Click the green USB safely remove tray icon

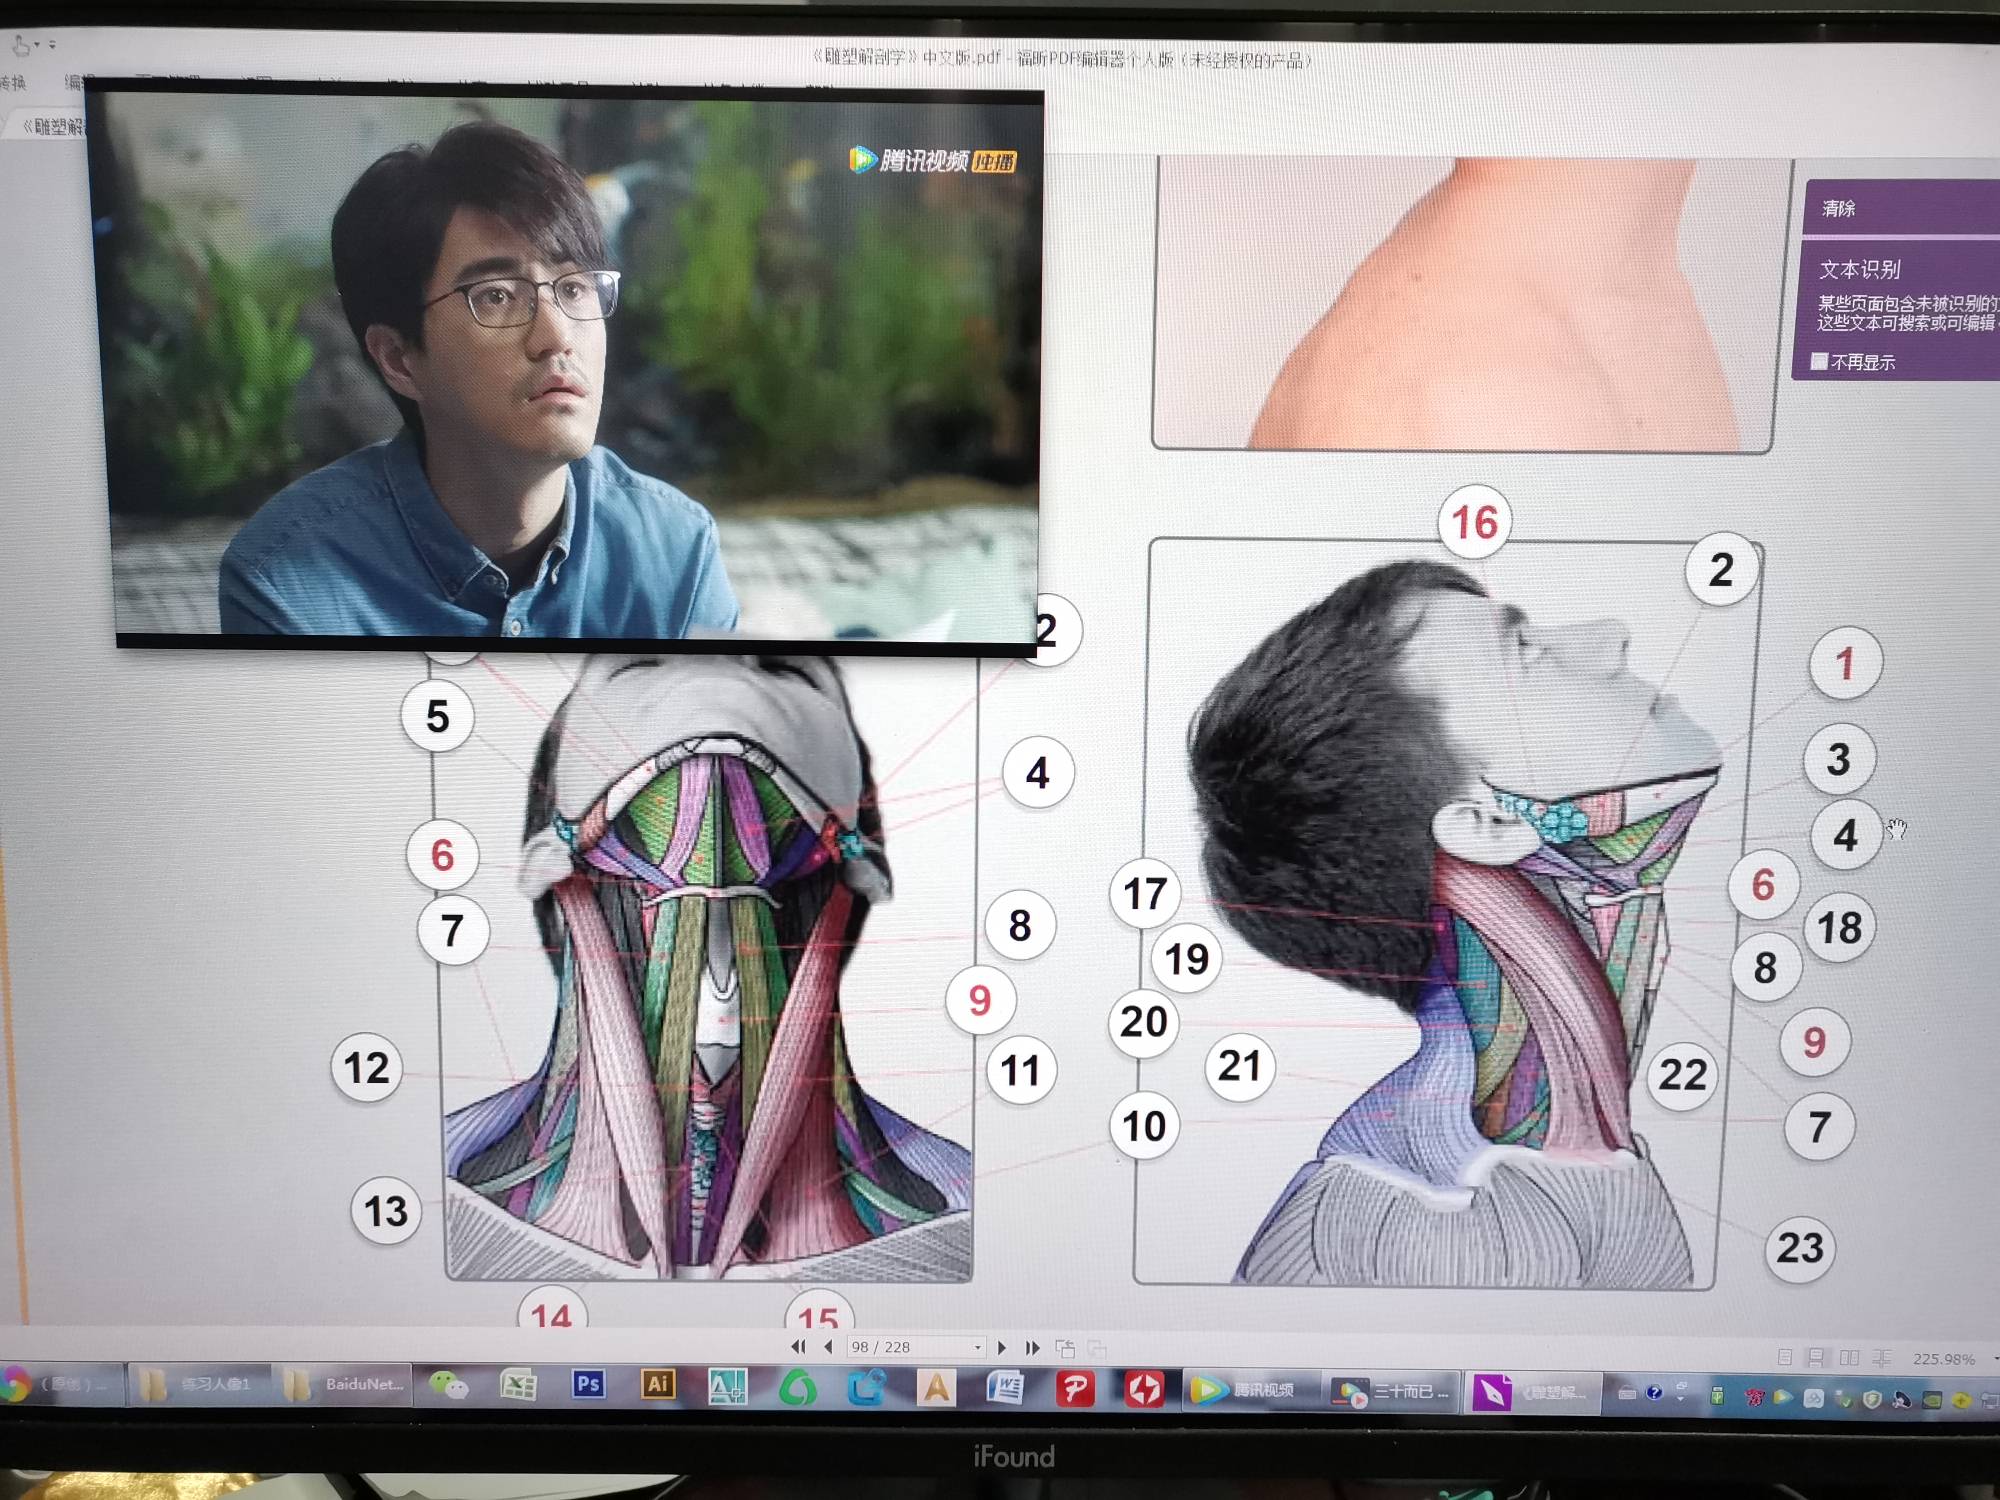pyautogui.click(x=1717, y=1396)
